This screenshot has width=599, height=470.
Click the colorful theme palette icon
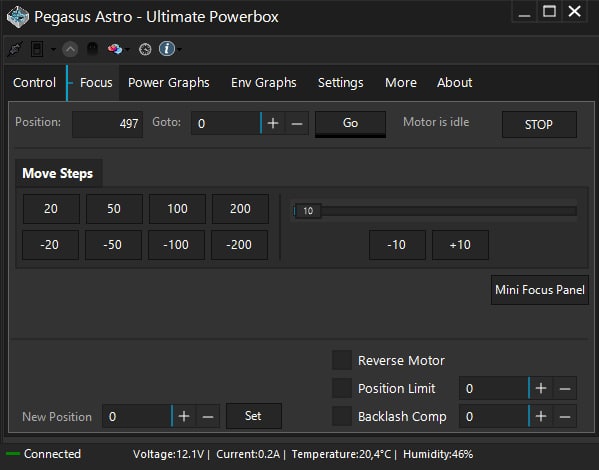click(115, 49)
